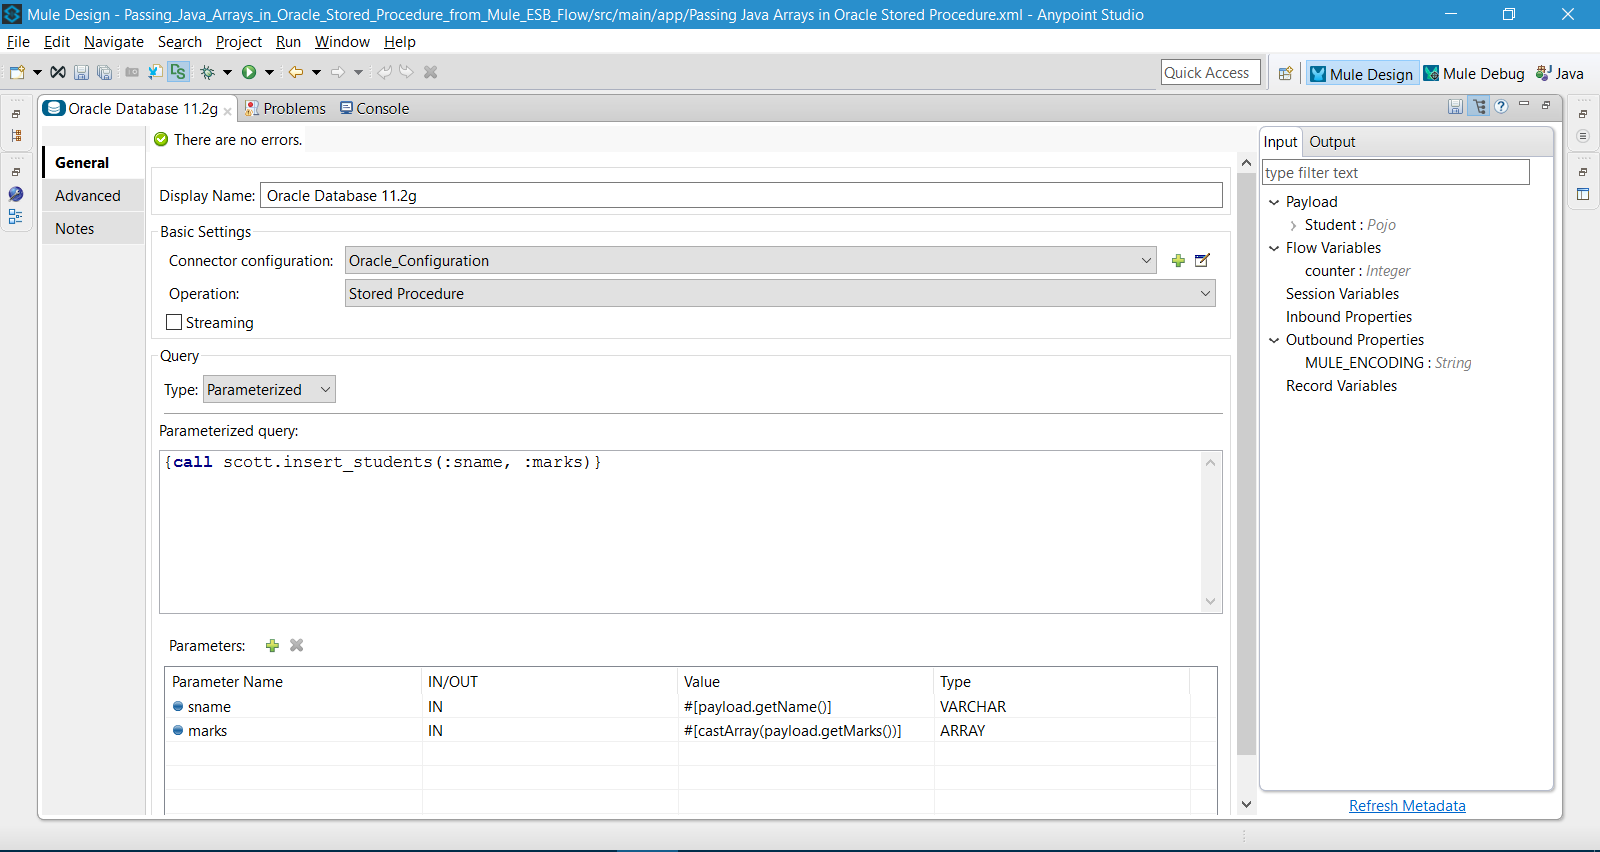Select the Mule Design perspective button
Screen dimensions: 1600x852
1362,73
